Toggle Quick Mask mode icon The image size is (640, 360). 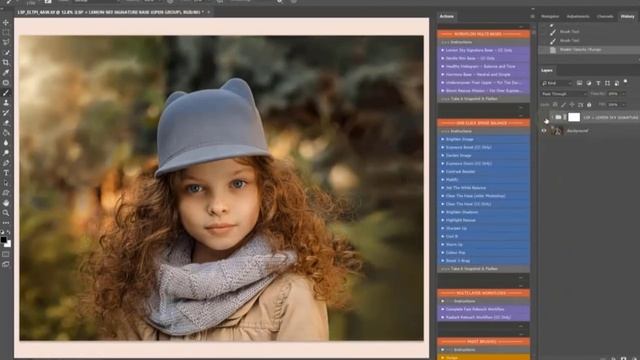pyautogui.click(x=6, y=254)
